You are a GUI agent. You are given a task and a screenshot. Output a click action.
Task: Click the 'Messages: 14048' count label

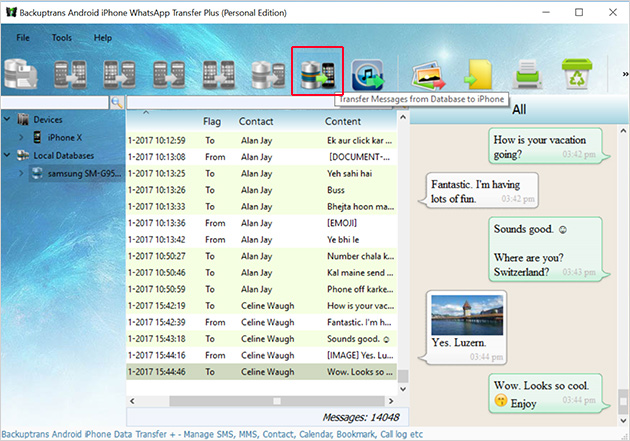point(360,417)
